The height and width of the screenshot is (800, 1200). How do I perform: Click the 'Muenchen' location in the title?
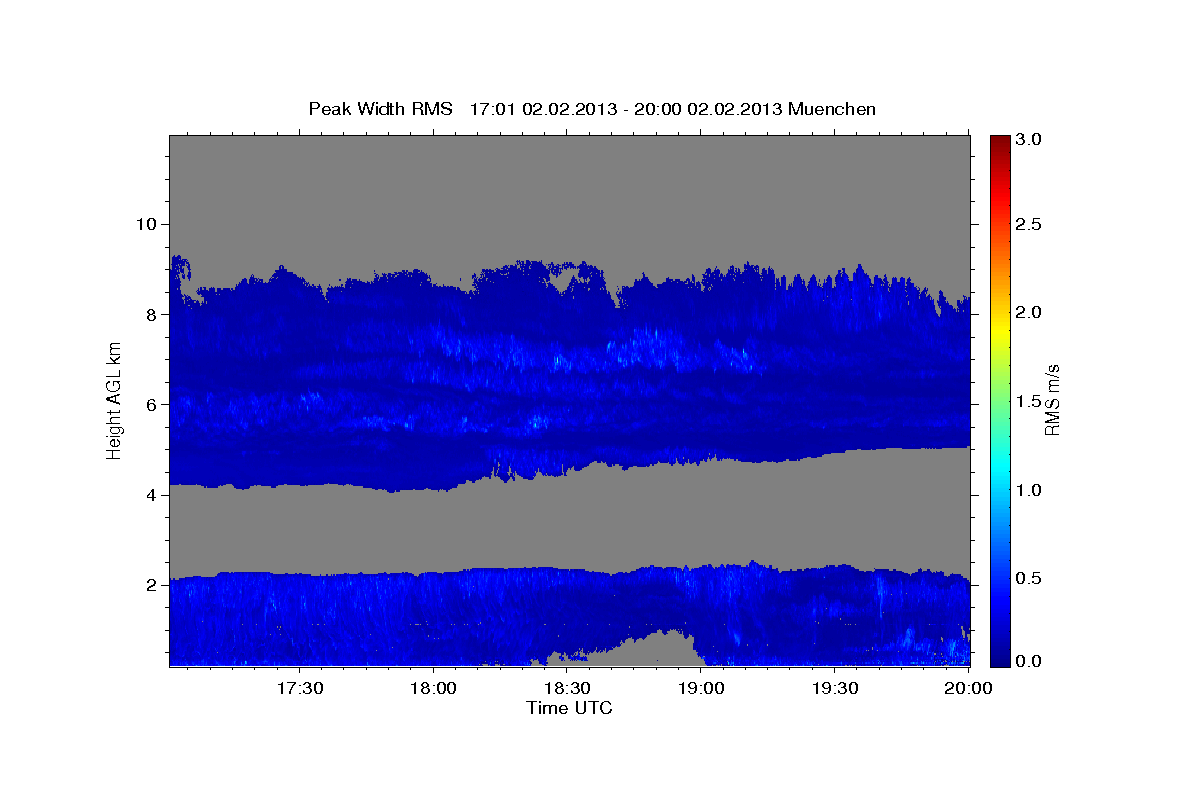pyautogui.click(x=832, y=109)
